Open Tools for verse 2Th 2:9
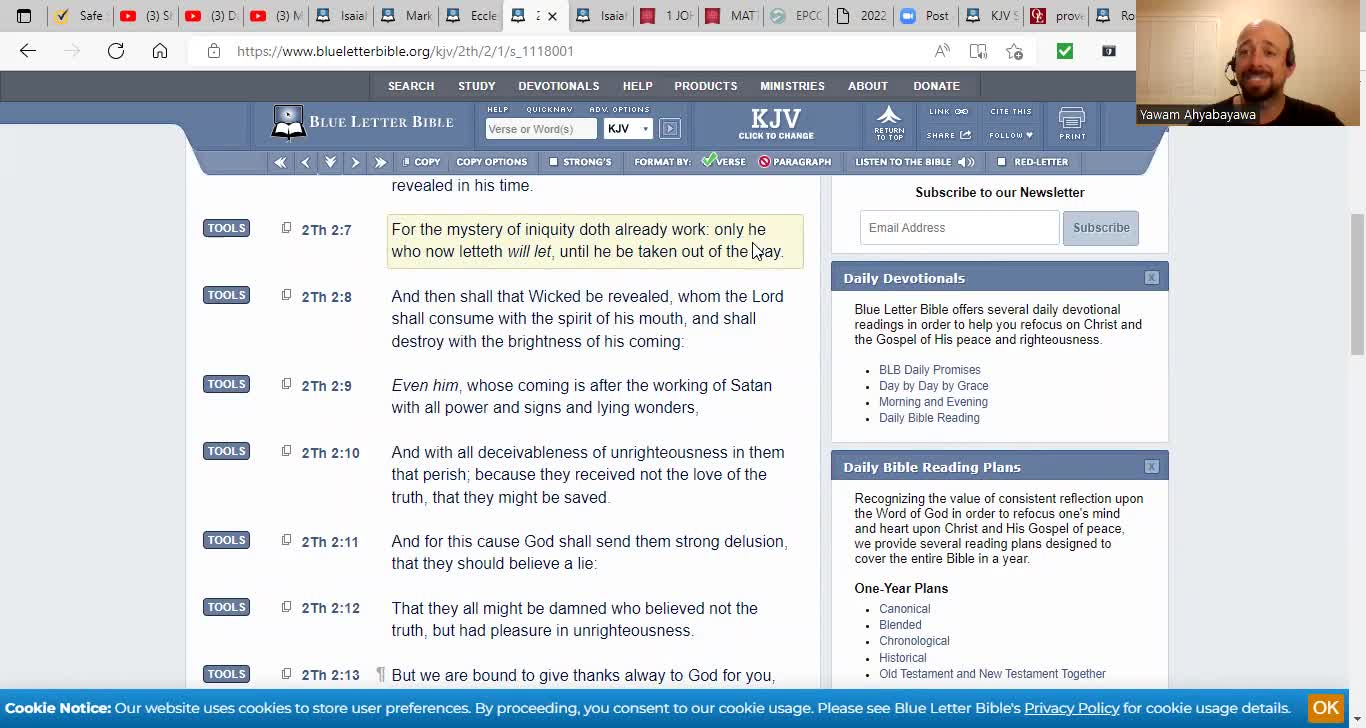This screenshot has width=1366, height=728. click(x=226, y=384)
